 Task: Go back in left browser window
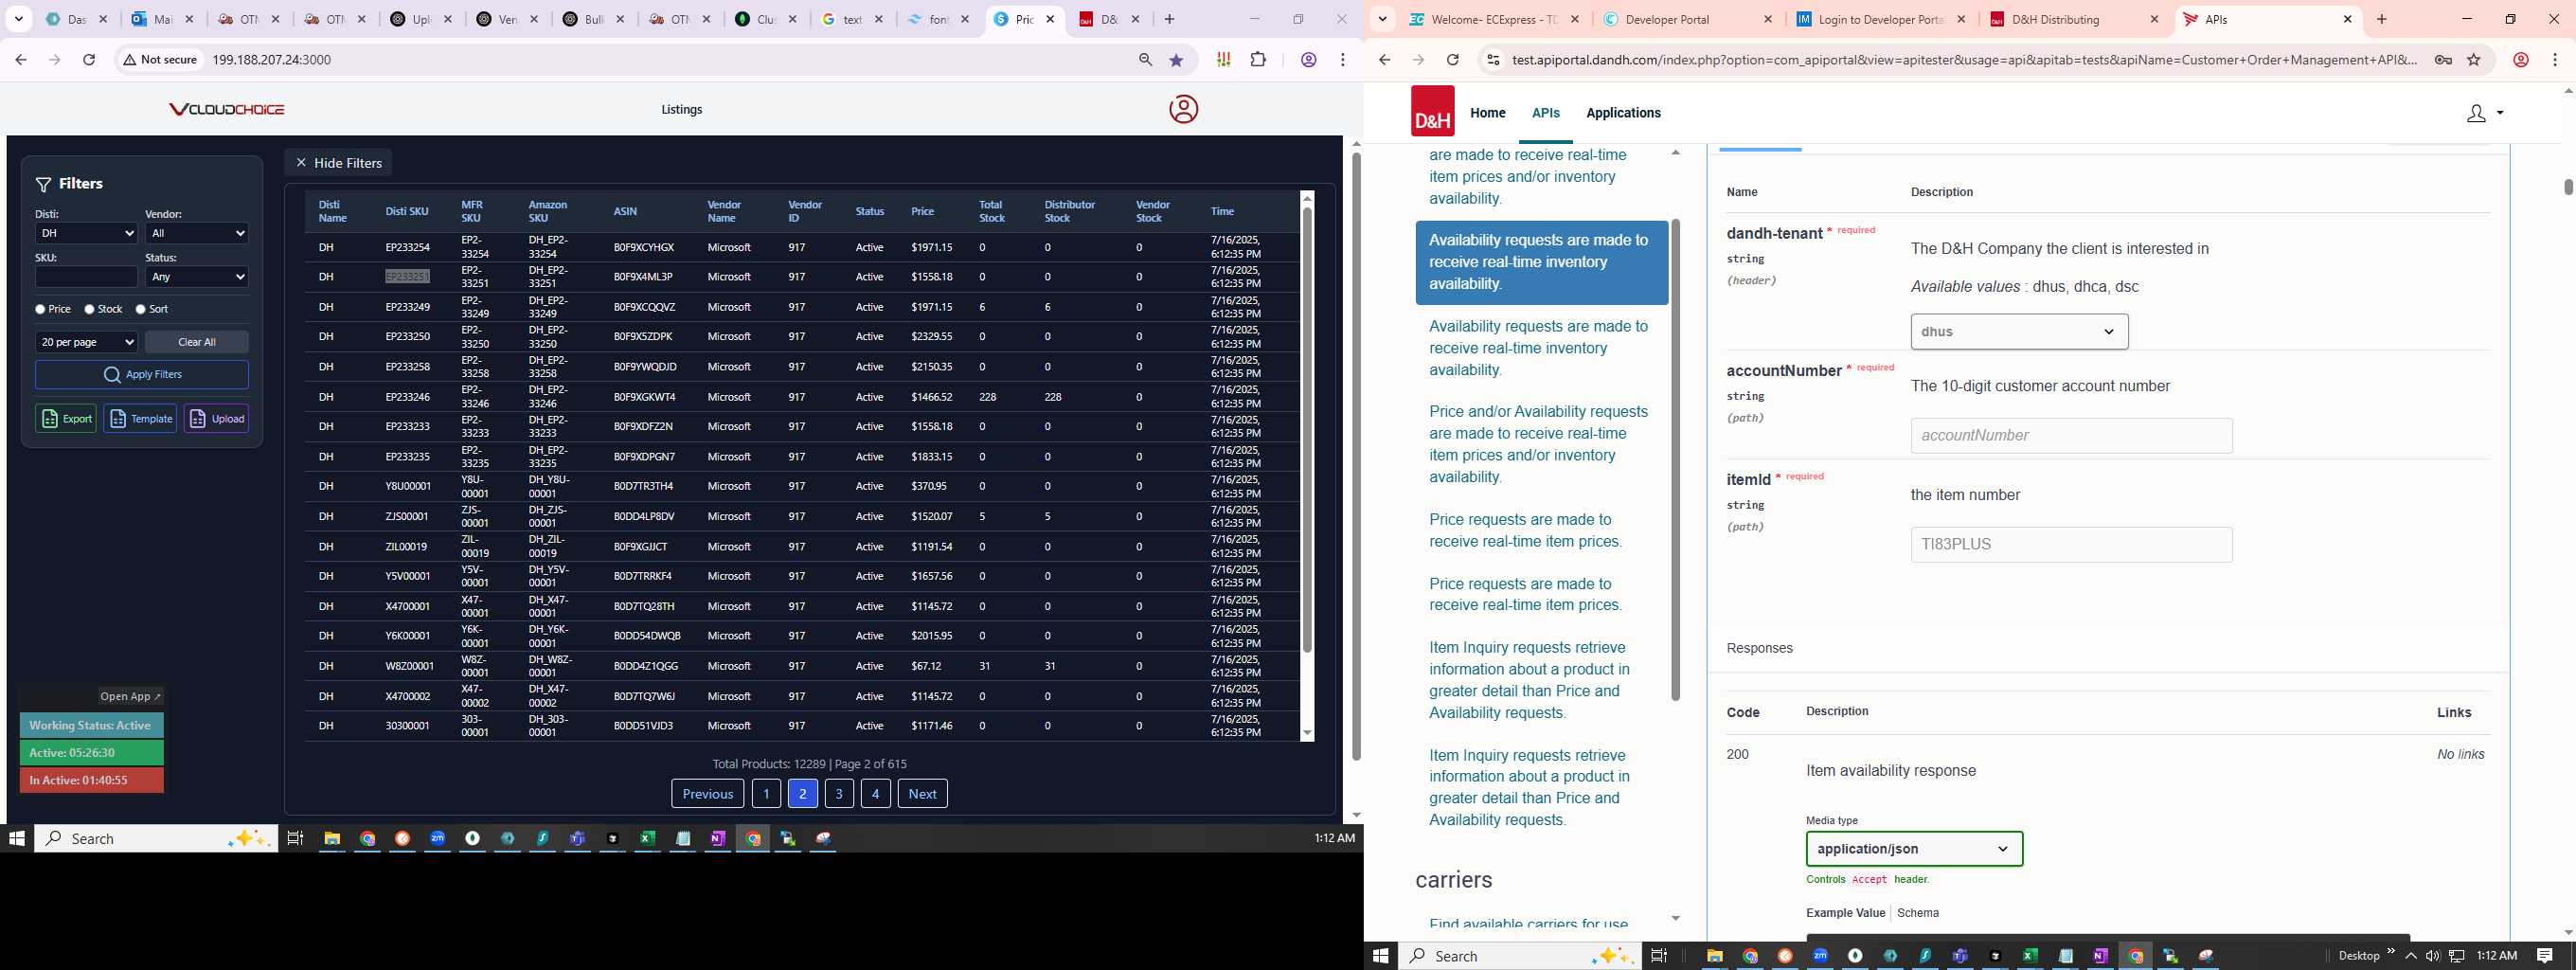click(x=21, y=60)
